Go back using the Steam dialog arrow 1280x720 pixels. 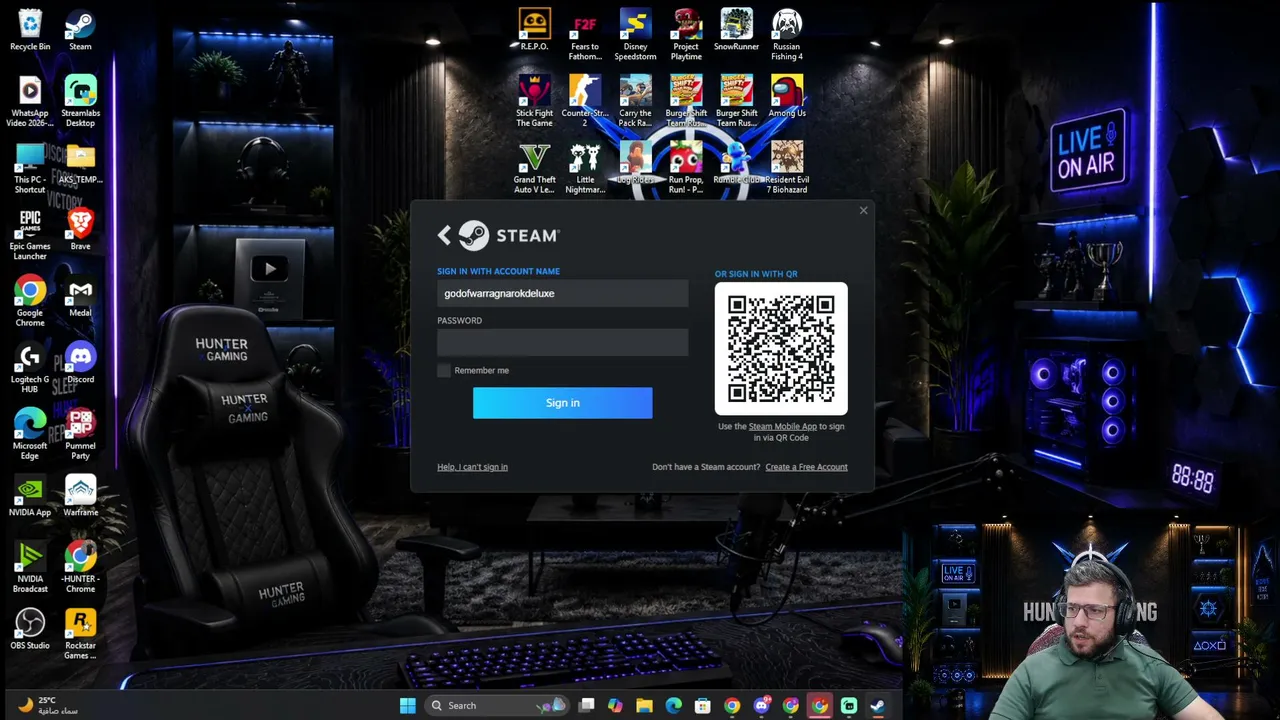(x=444, y=235)
